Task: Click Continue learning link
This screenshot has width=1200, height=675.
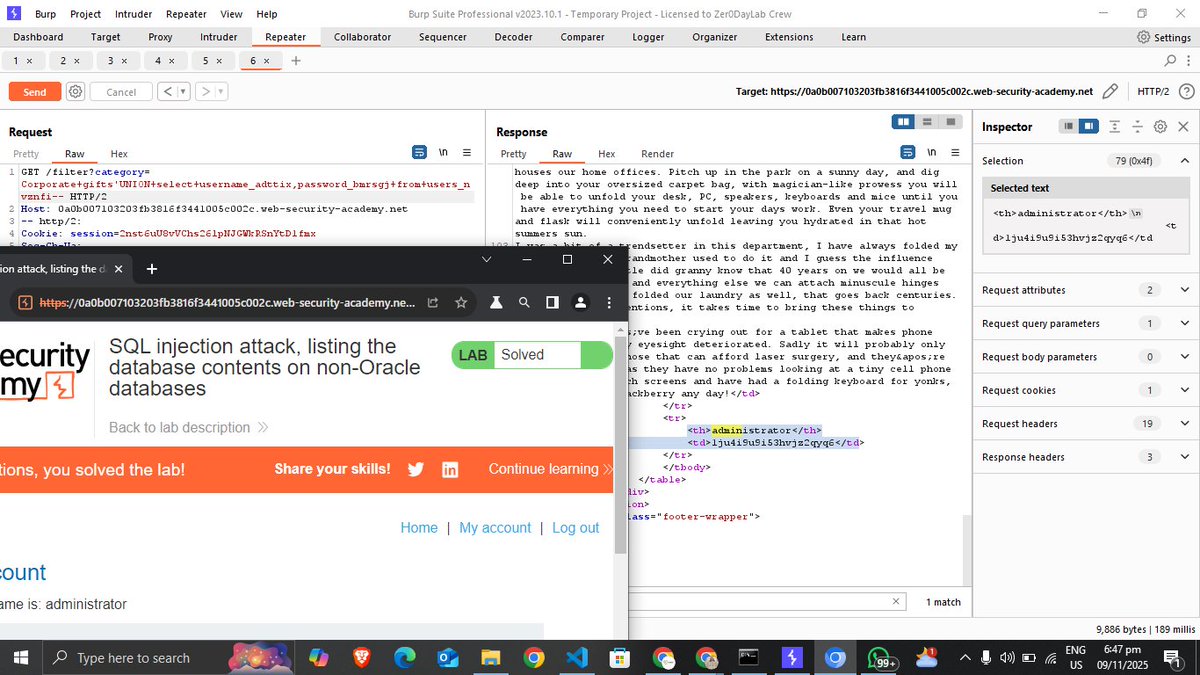Action: (550, 469)
